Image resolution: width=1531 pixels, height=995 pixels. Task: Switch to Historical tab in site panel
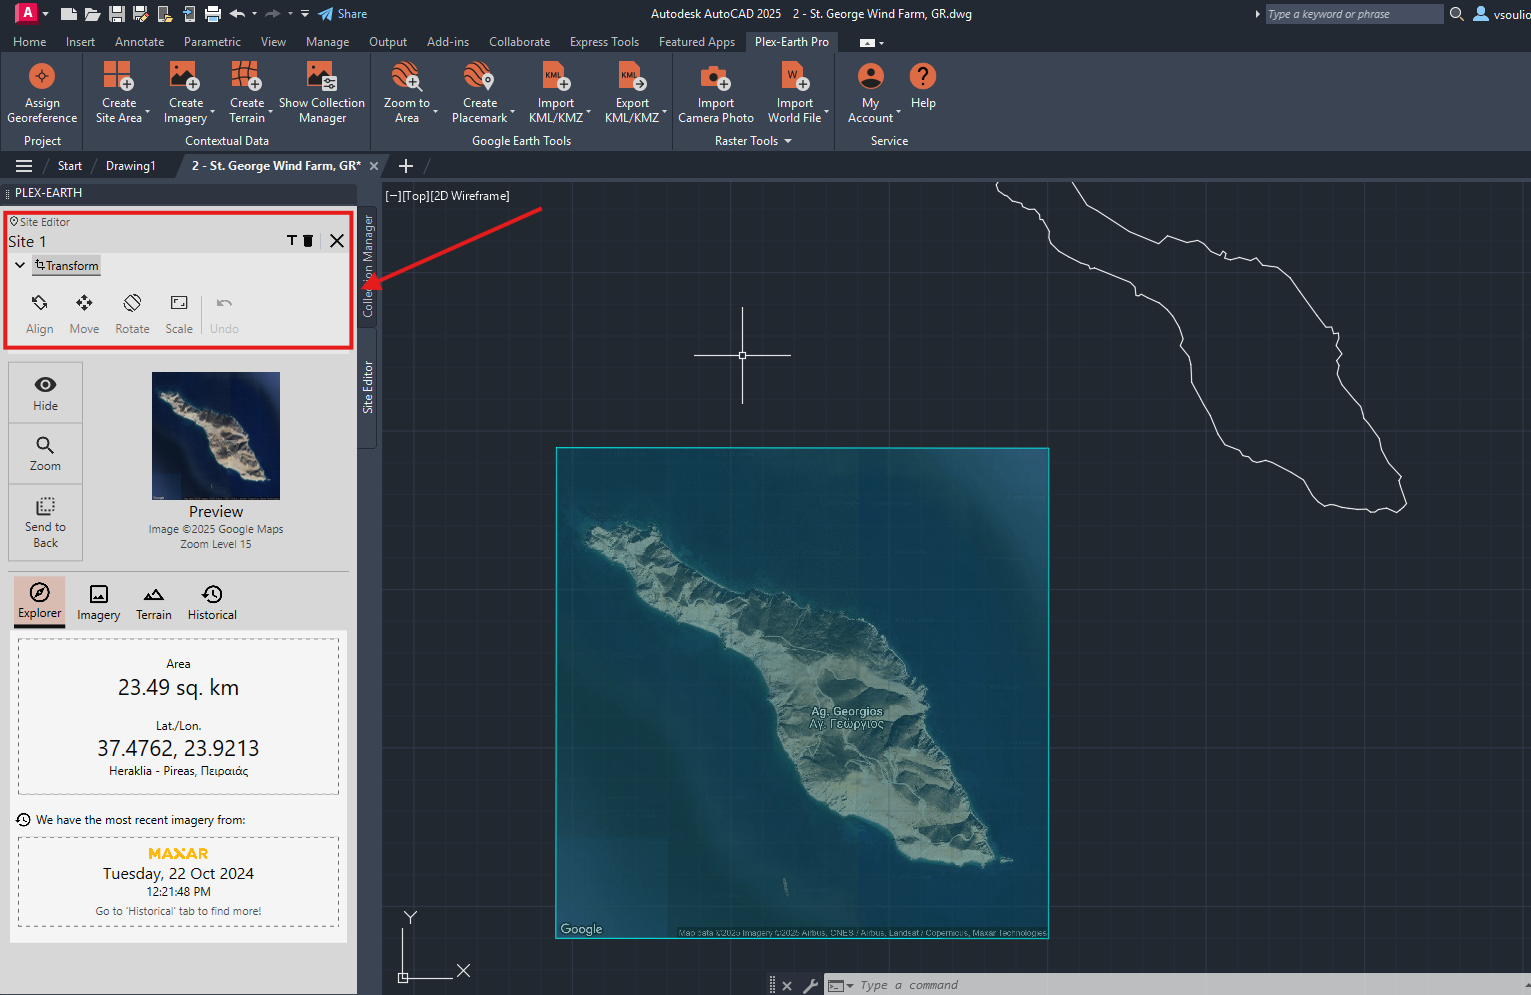tap(212, 603)
